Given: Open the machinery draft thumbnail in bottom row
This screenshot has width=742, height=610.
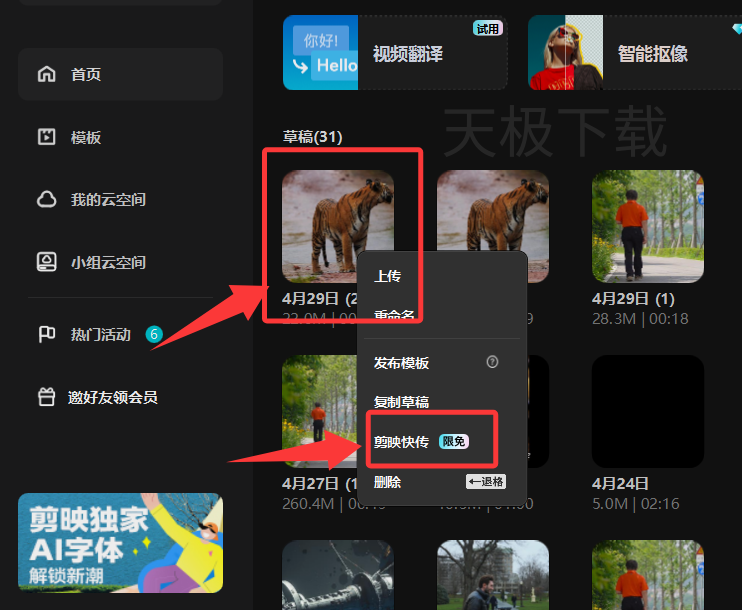Looking at the screenshot, I should pyautogui.click(x=338, y=575).
